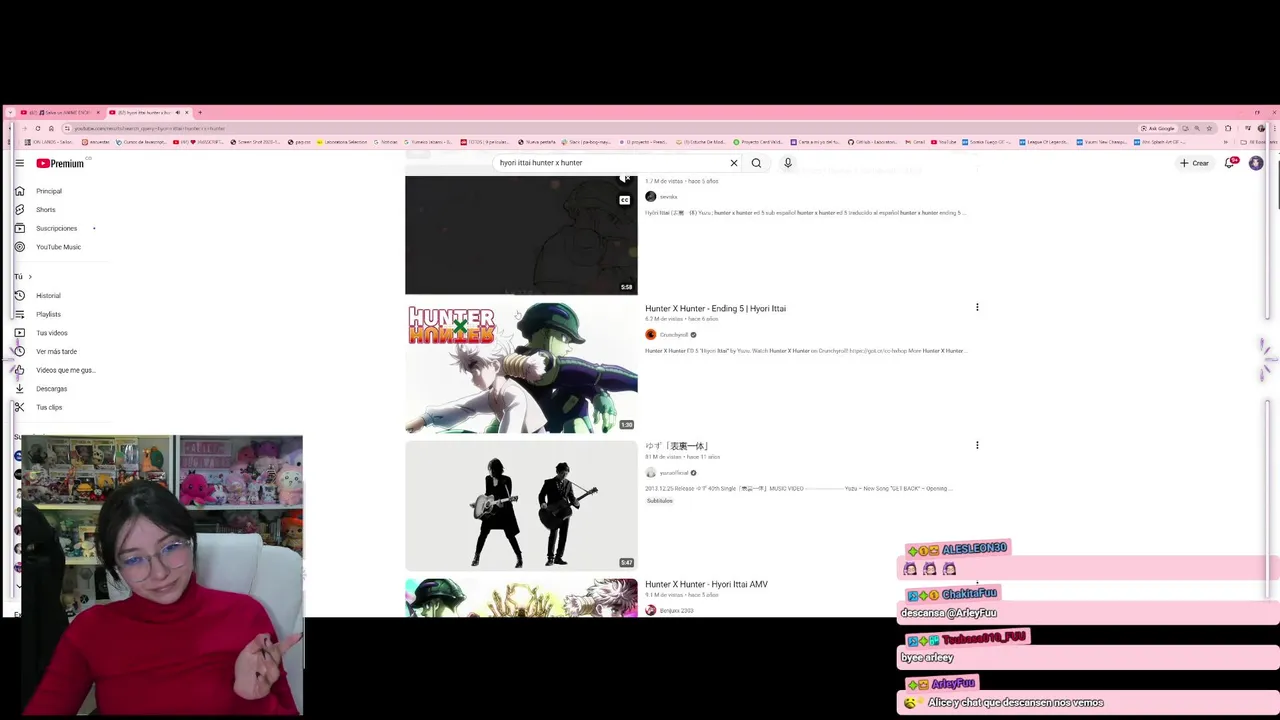The image size is (1280, 720).
Task: Go forward in browser toolbar
Action: [24, 128]
